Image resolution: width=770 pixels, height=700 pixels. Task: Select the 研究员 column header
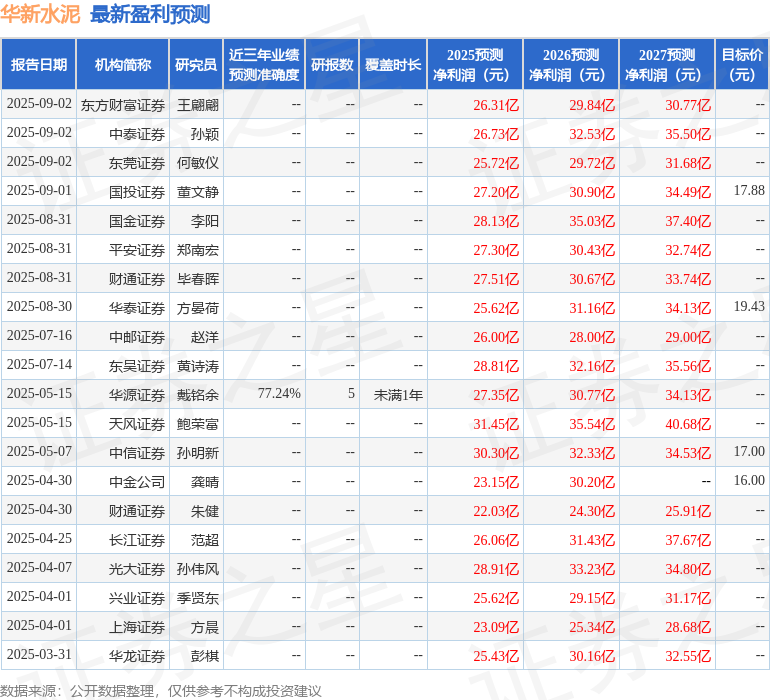pyautogui.click(x=195, y=65)
